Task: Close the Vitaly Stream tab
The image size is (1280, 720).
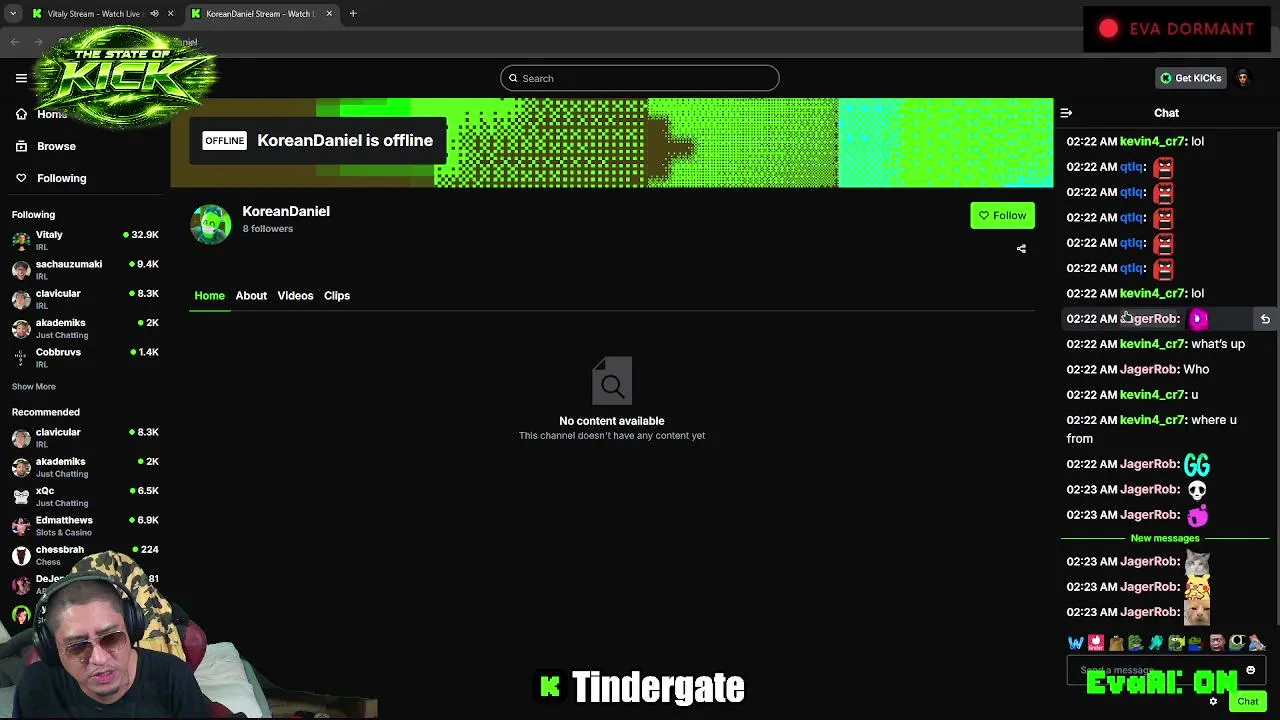Action: click(170, 14)
